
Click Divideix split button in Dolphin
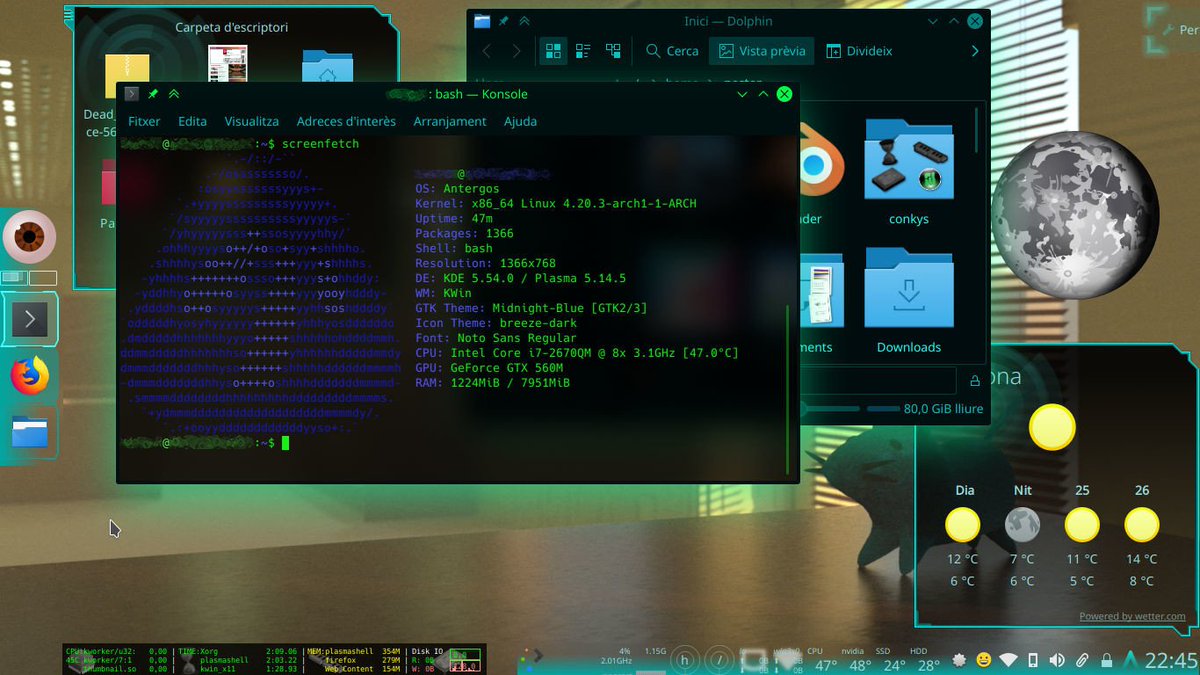coord(857,51)
